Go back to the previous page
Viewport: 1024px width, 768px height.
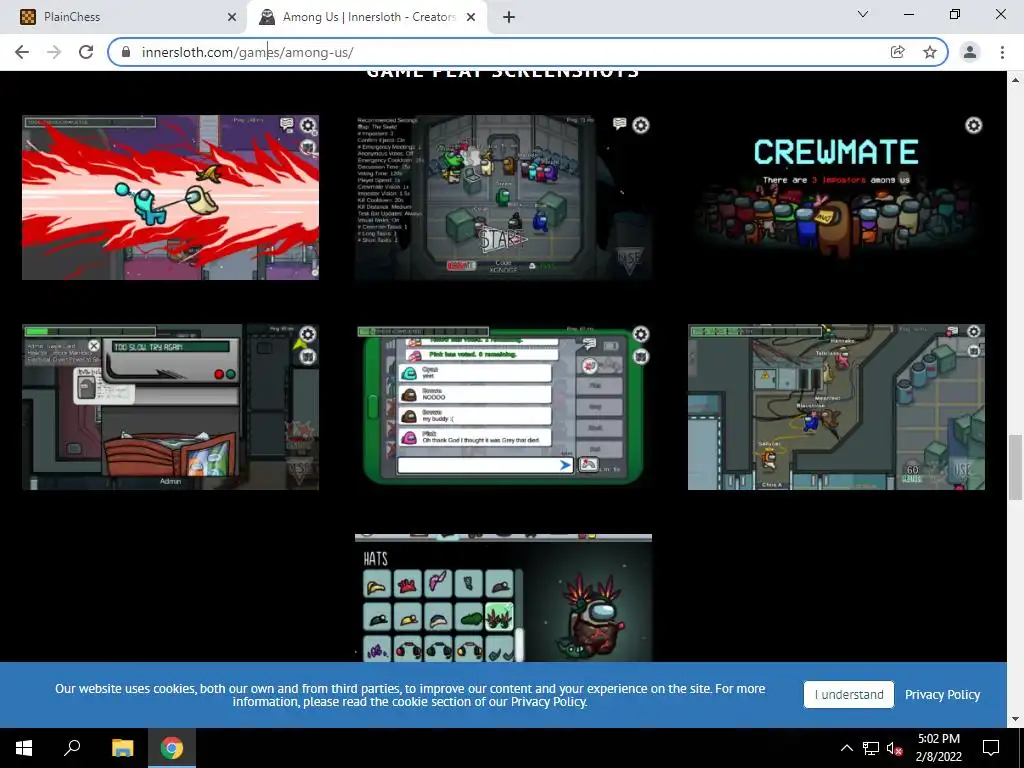22,52
